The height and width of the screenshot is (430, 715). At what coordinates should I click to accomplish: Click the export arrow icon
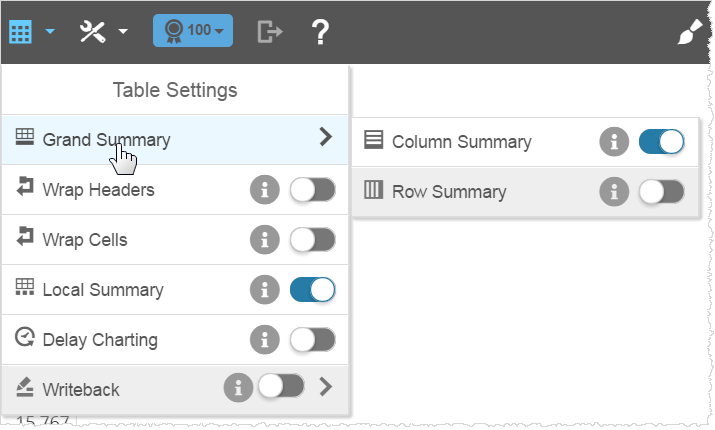click(x=270, y=31)
